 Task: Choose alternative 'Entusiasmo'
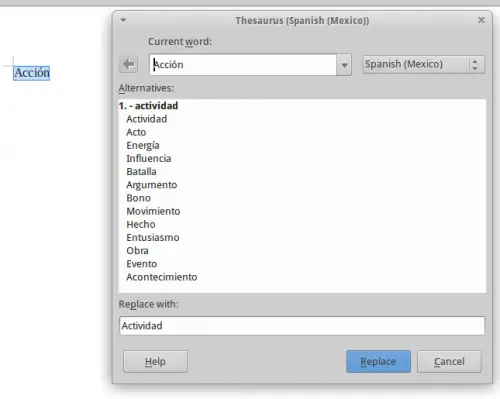pos(153,238)
